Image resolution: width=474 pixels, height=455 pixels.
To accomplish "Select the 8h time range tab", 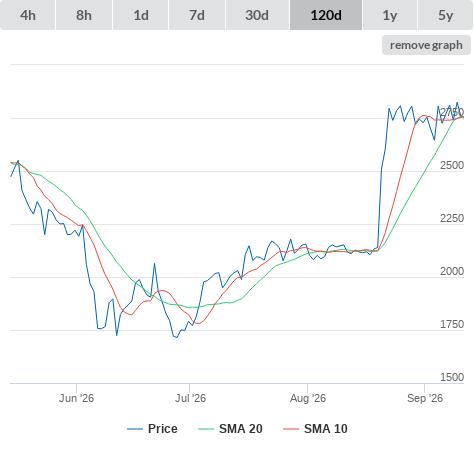I will click(84, 15).
